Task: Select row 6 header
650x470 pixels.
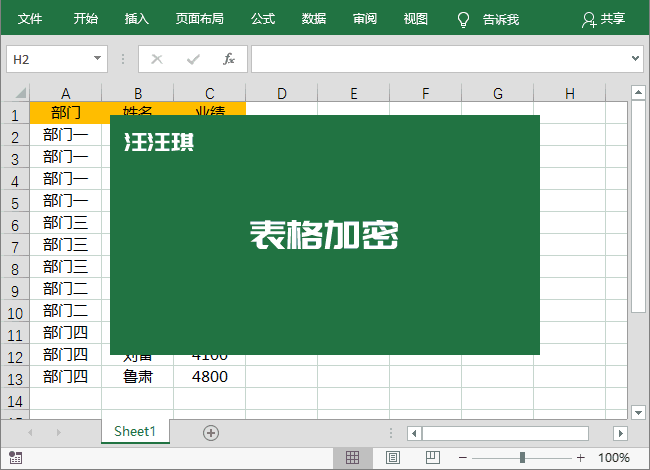Action: (15, 223)
